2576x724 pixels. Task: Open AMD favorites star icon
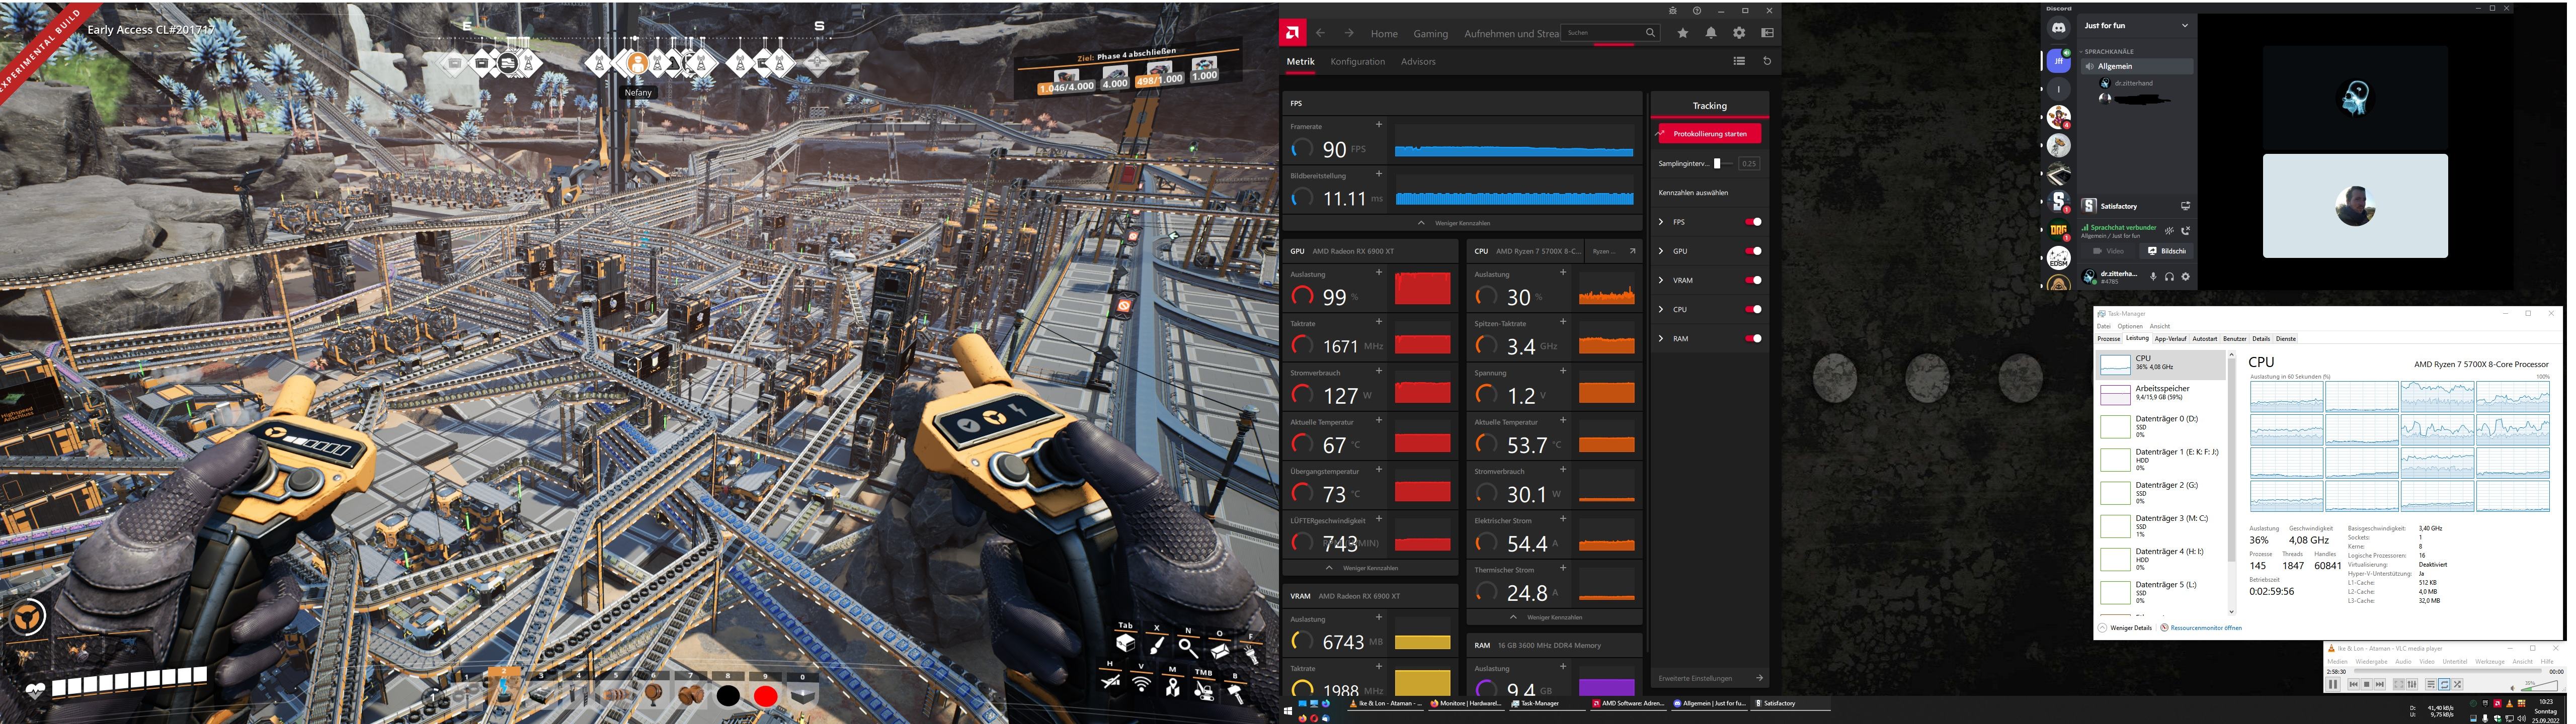click(x=1683, y=33)
